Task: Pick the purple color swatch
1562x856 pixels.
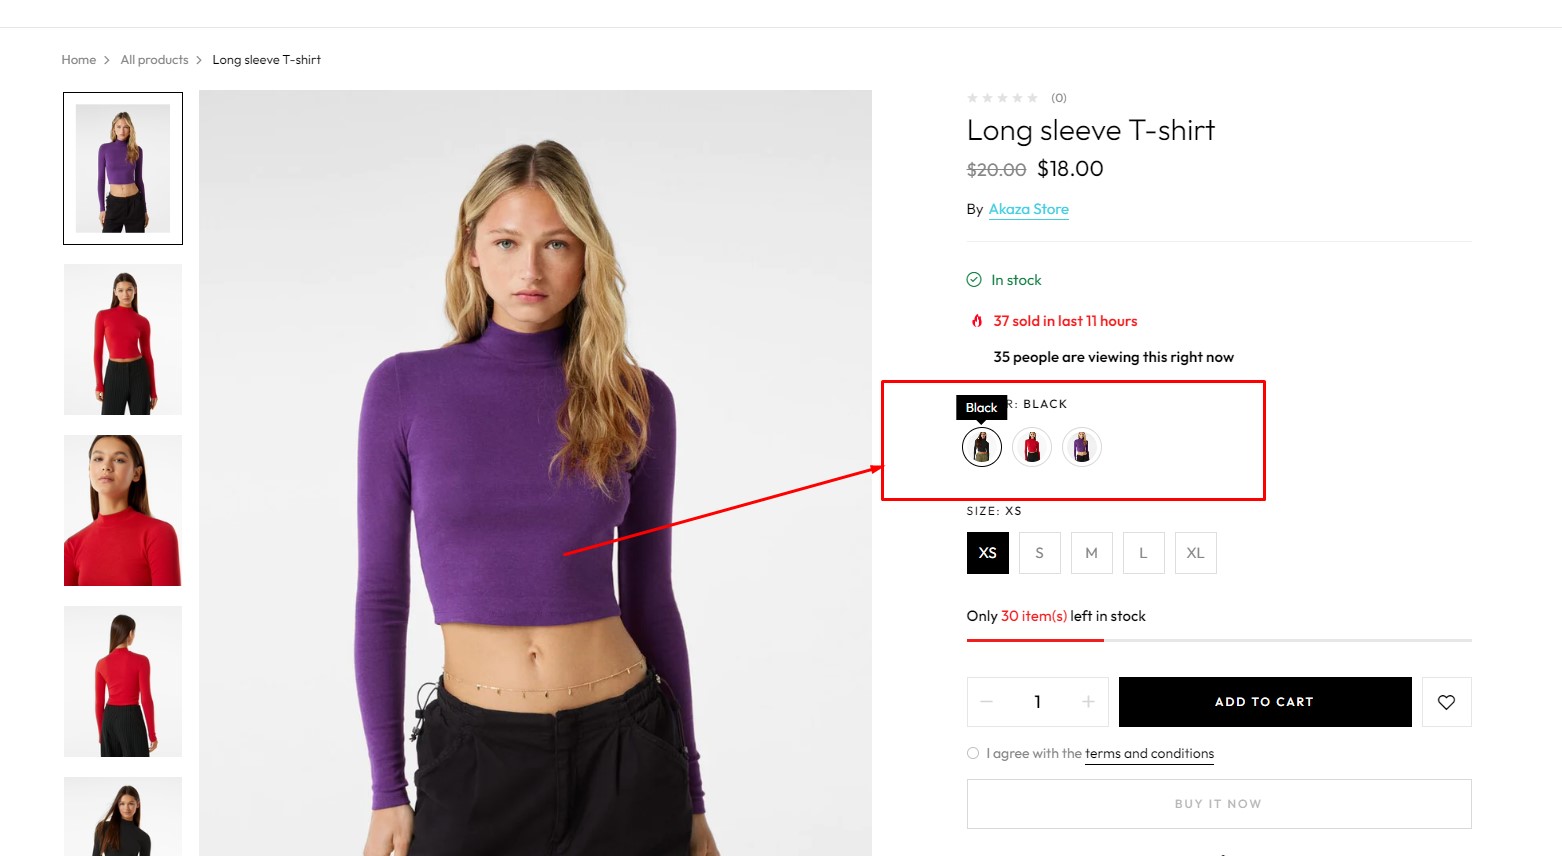Action: (1082, 447)
